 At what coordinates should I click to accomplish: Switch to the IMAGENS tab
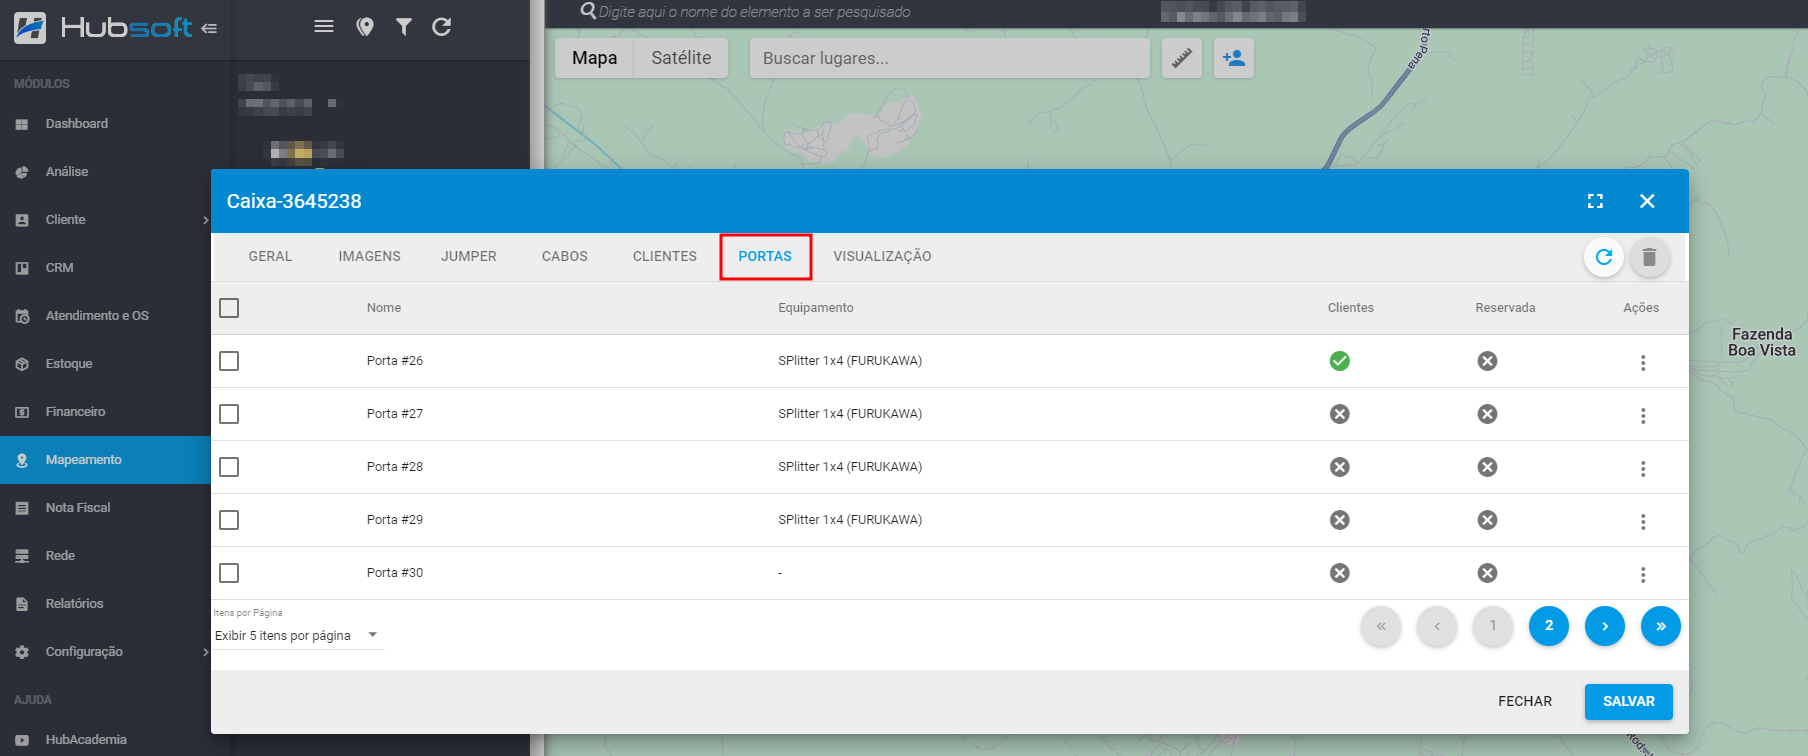369,257
